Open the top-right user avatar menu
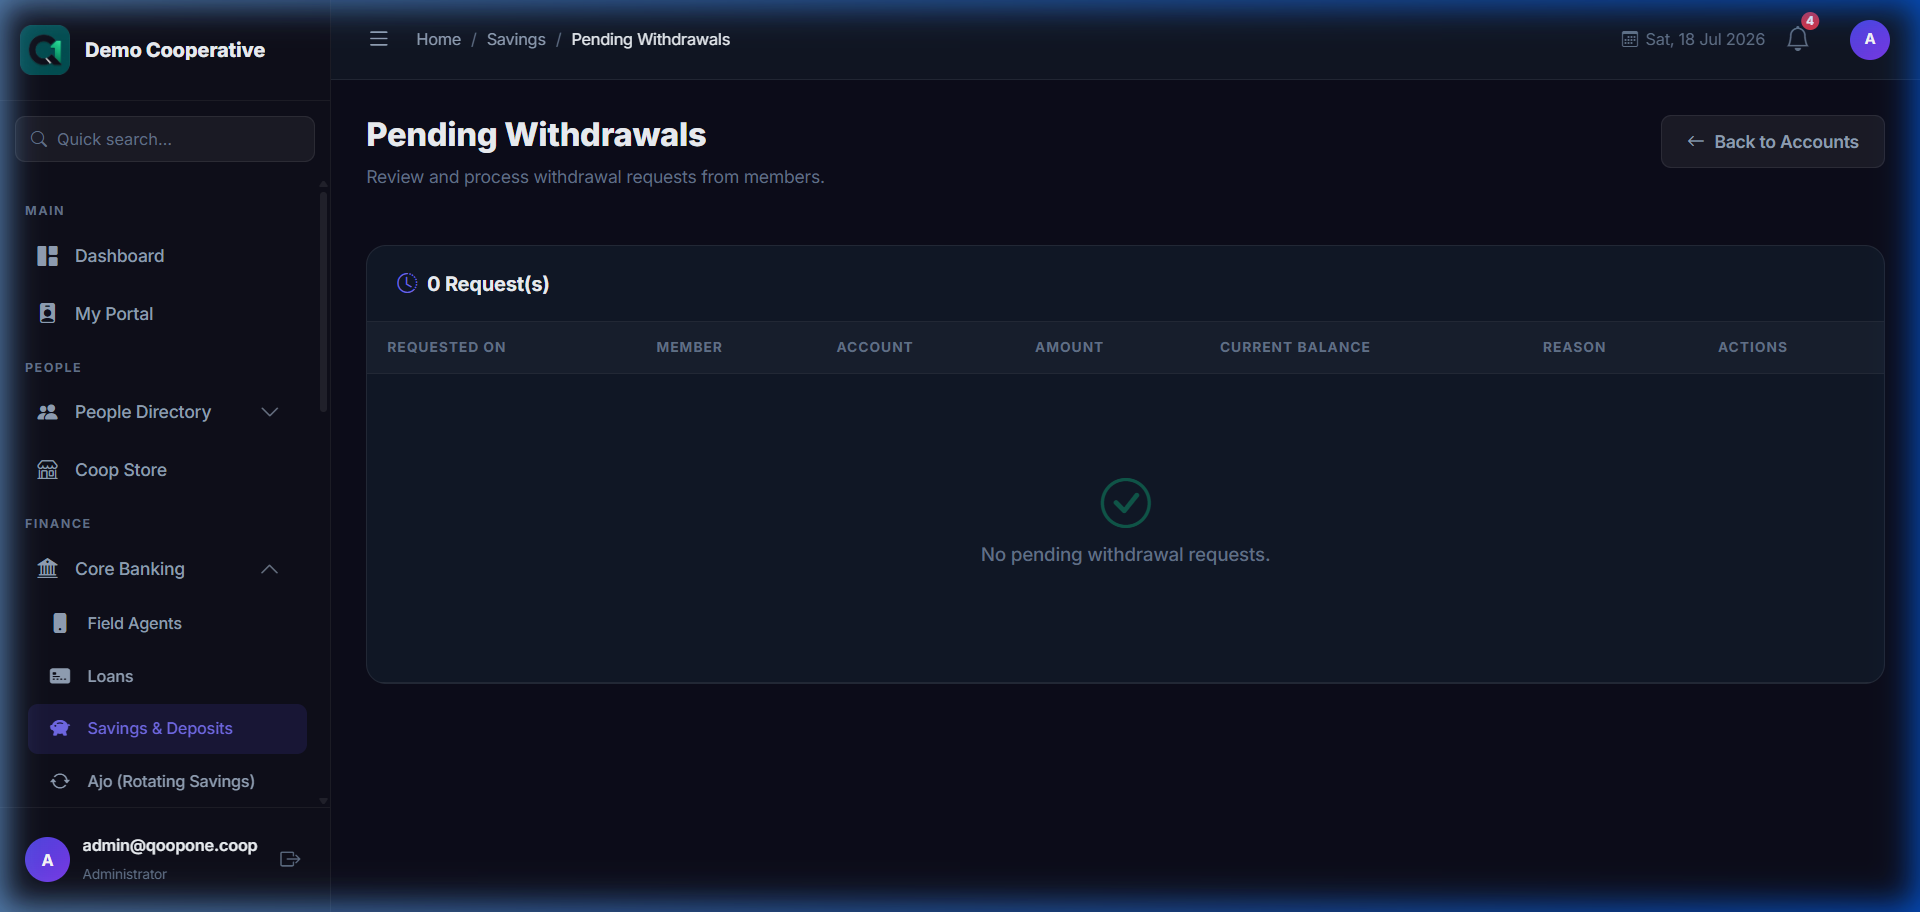 click(x=1869, y=40)
